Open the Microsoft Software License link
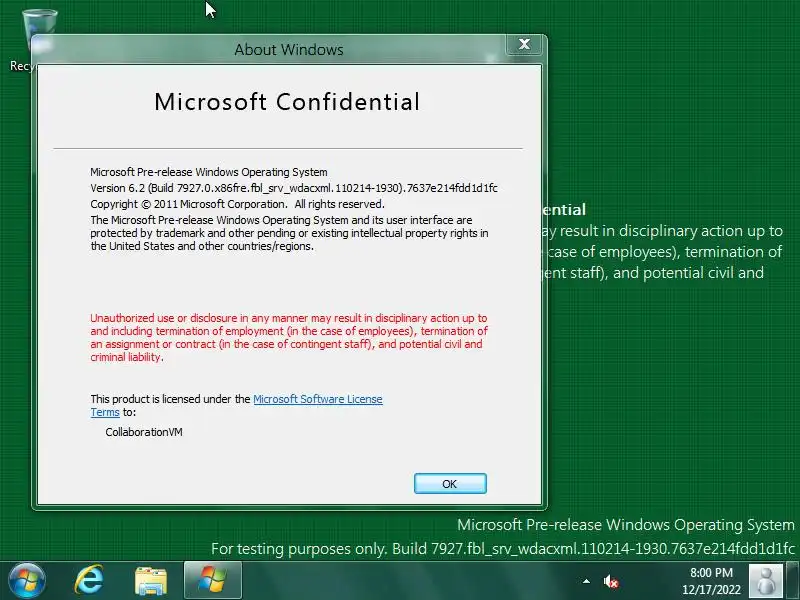Screen dimensions: 800x600 click(x=317, y=399)
